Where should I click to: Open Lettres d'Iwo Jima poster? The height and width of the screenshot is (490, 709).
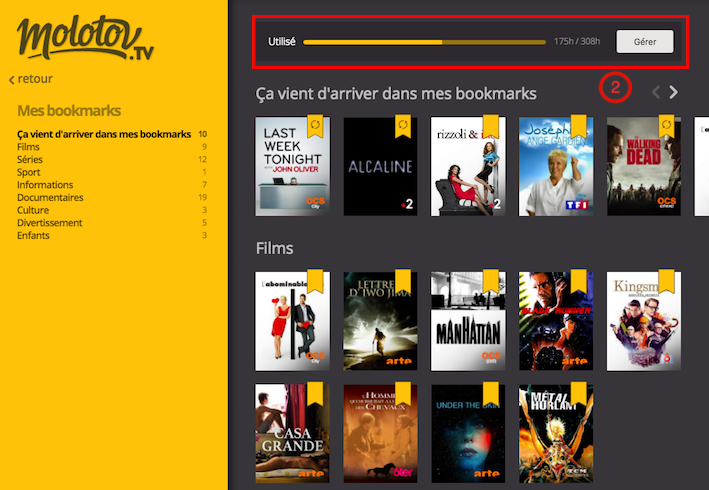[x=380, y=321]
